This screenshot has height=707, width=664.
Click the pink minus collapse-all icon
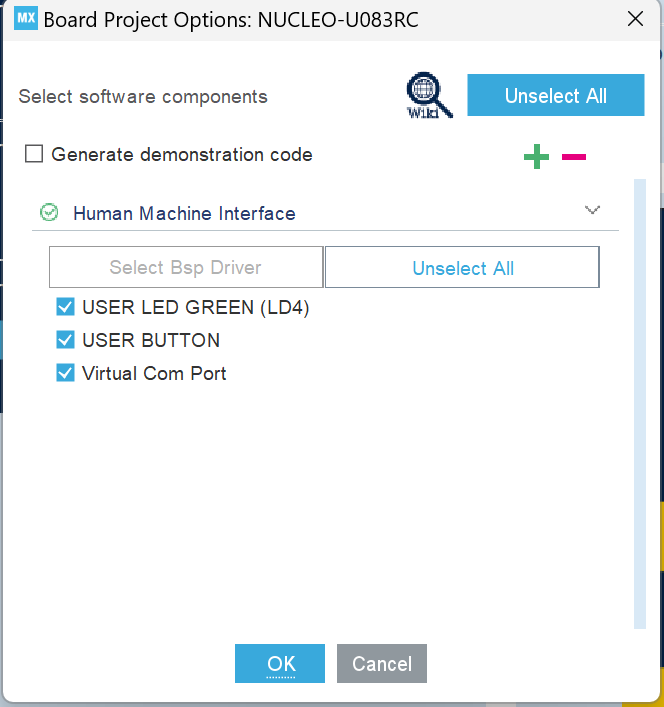point(574,156)
